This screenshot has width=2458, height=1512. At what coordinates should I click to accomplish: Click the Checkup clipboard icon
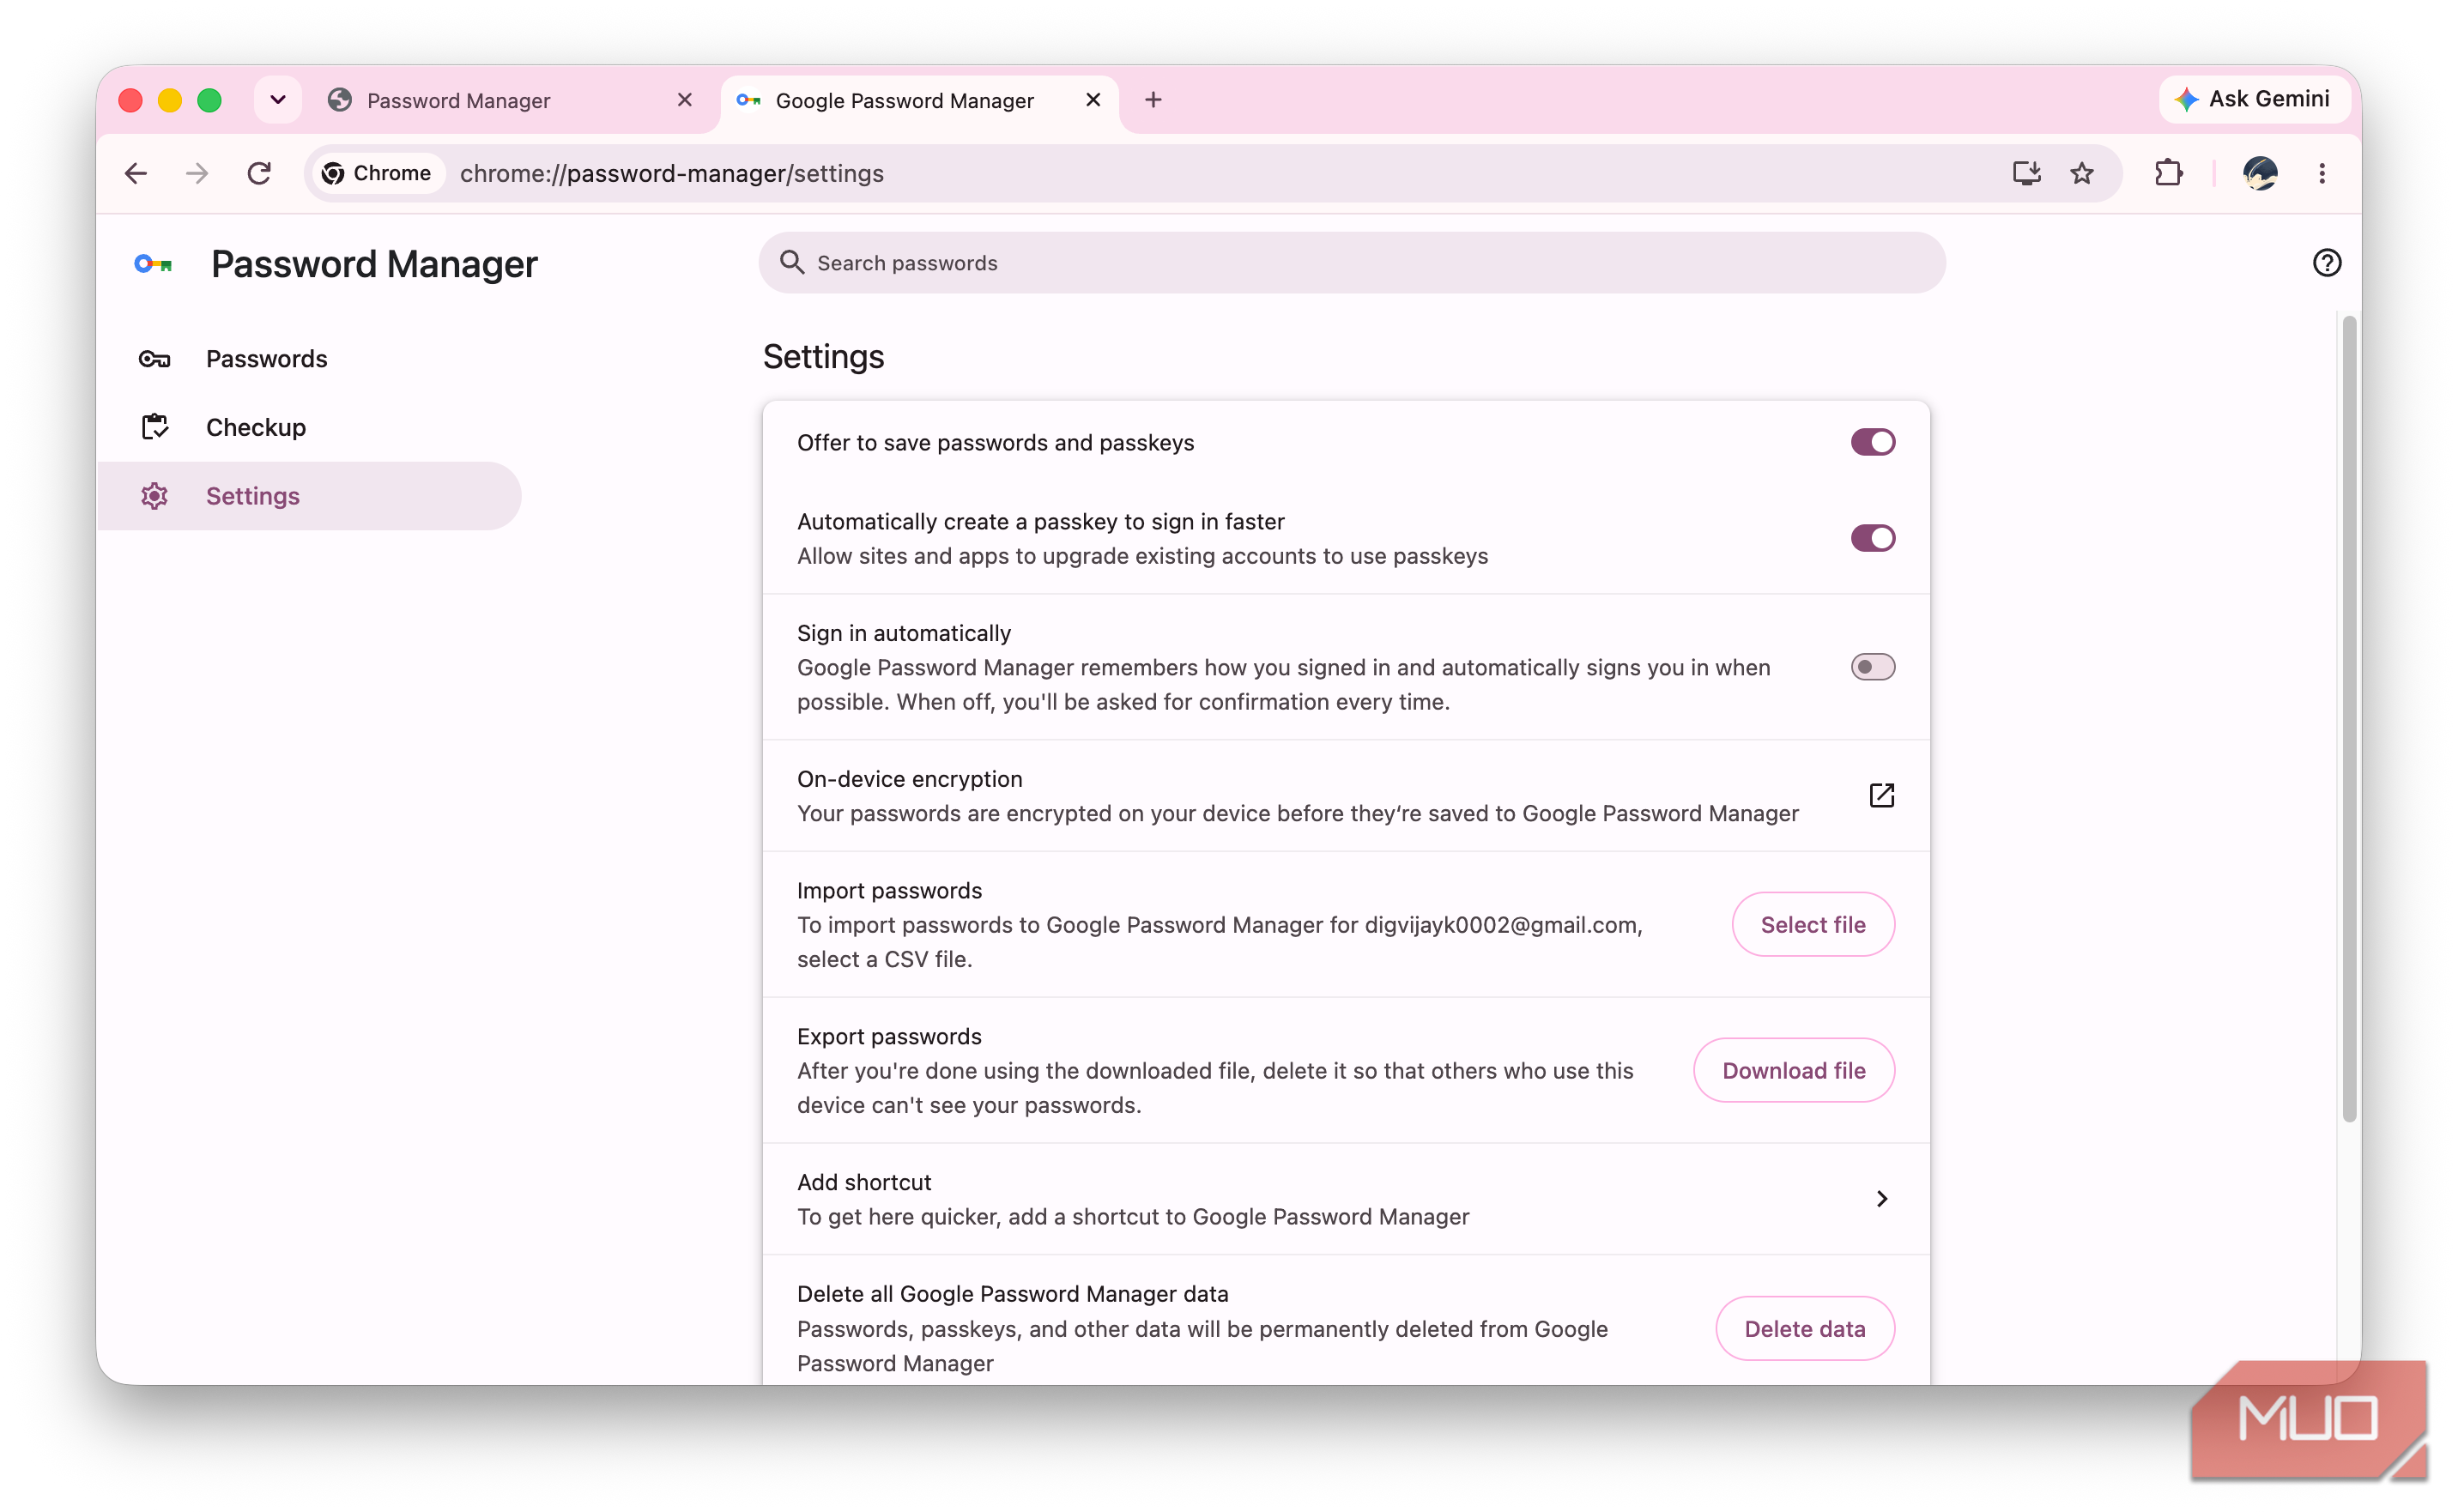click(154, 428)
